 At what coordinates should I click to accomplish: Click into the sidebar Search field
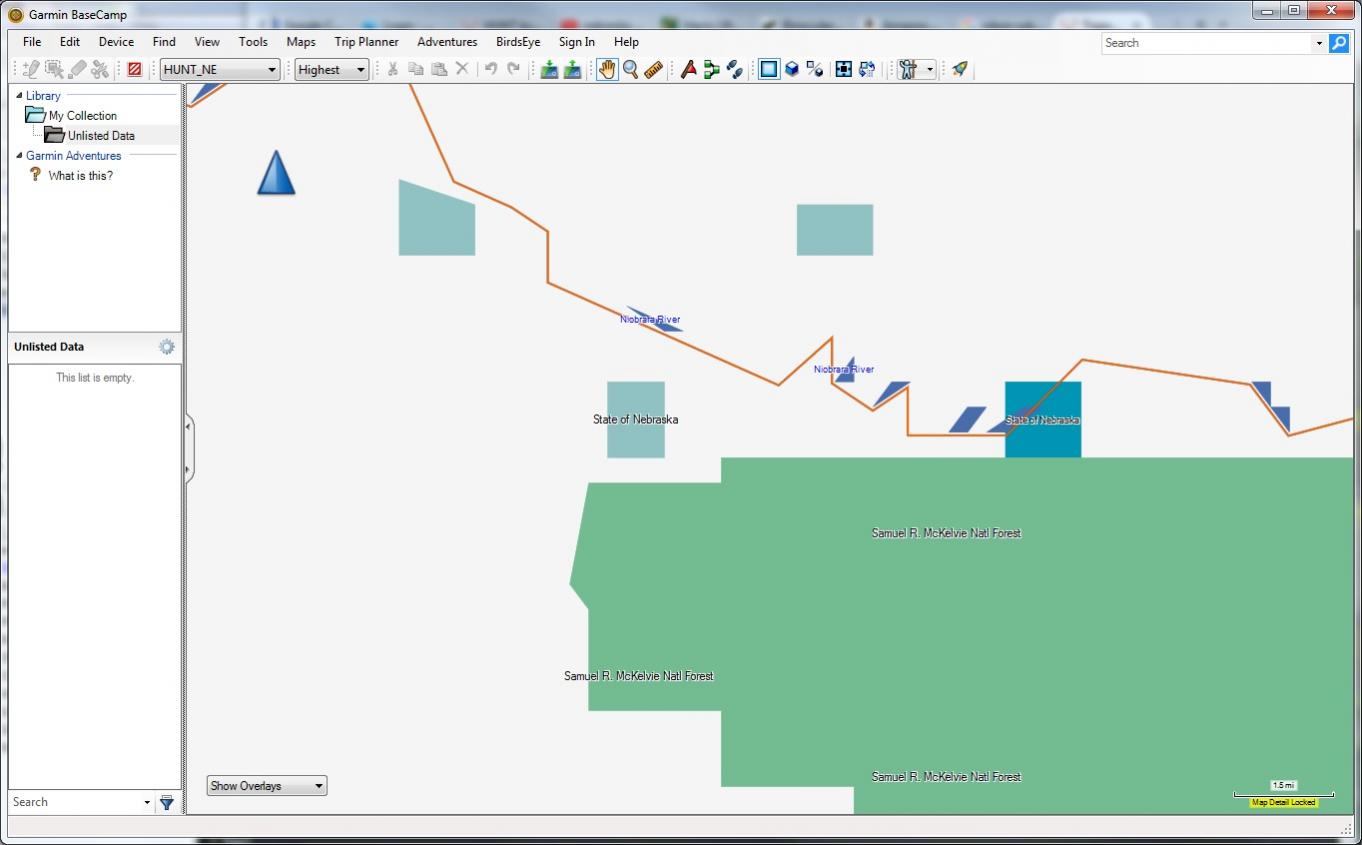click(74, 802)
